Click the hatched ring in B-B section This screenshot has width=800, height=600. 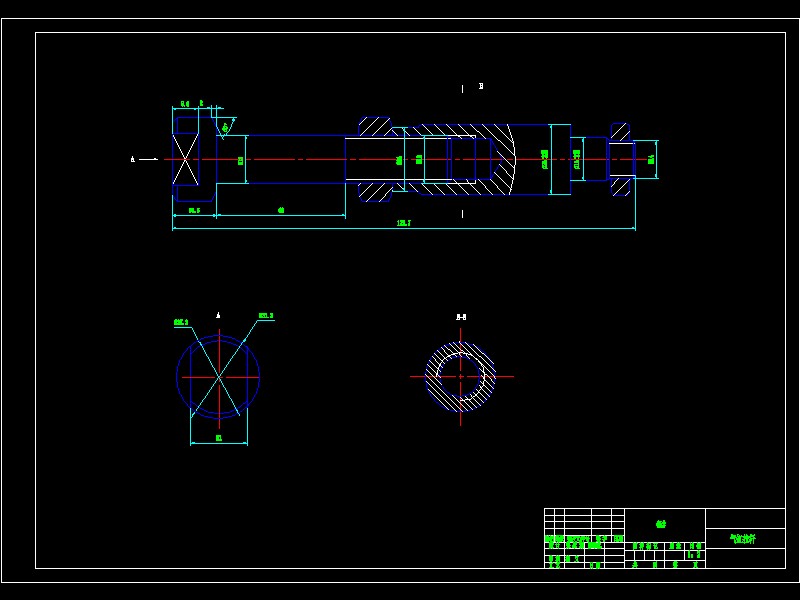point(436,355)
